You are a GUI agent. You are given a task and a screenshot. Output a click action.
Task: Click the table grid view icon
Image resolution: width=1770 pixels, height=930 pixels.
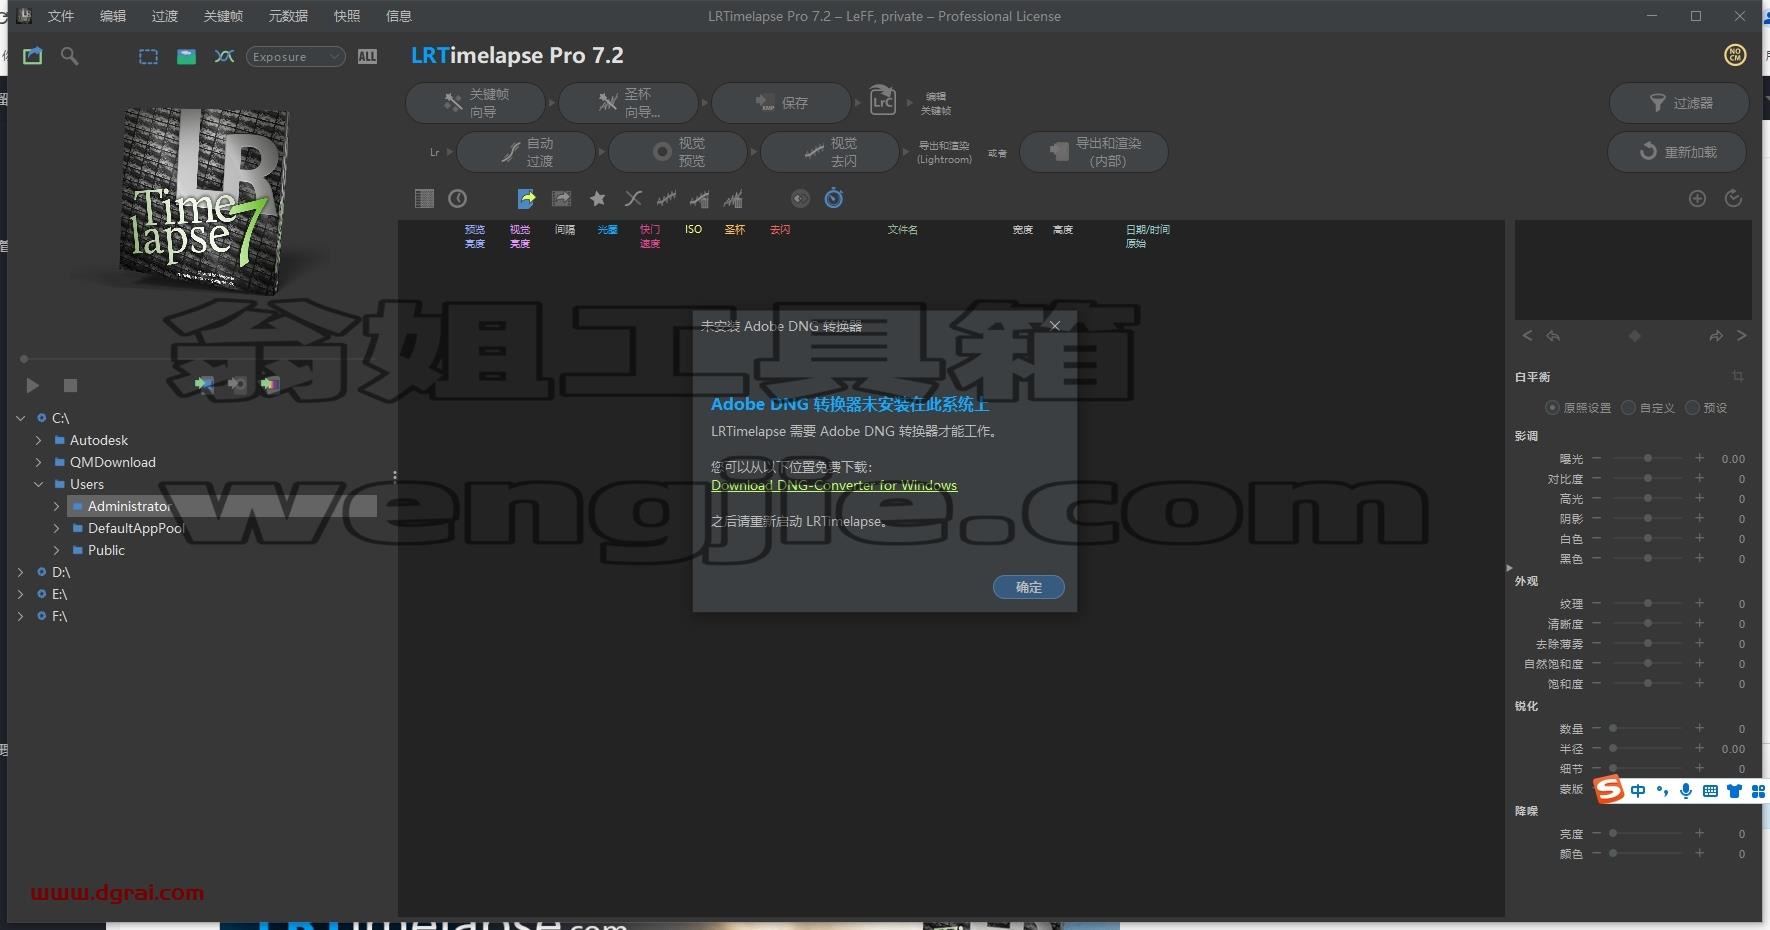[x=424, y=199]
